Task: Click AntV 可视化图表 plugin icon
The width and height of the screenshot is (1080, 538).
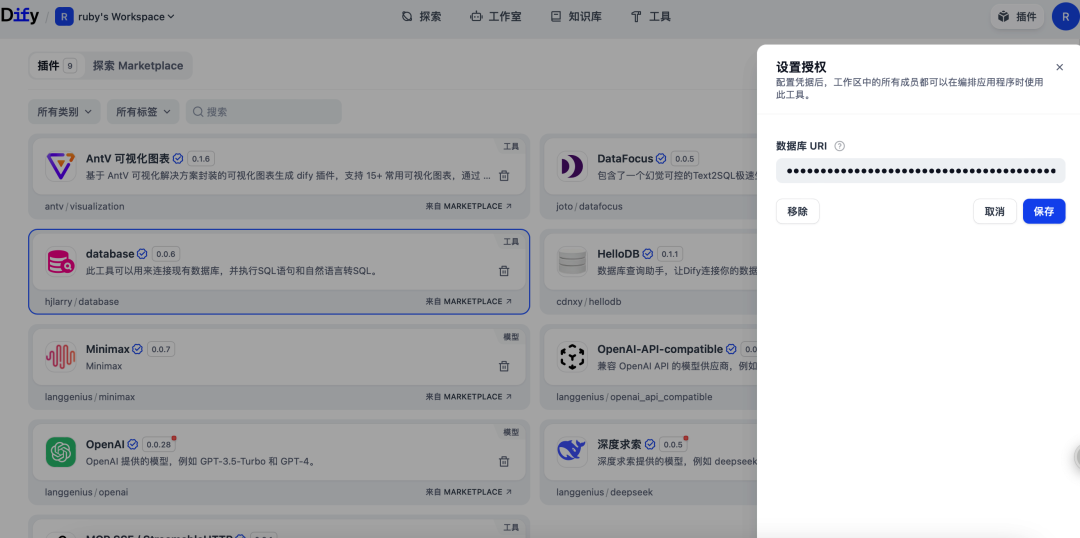Action: point(61,166)
